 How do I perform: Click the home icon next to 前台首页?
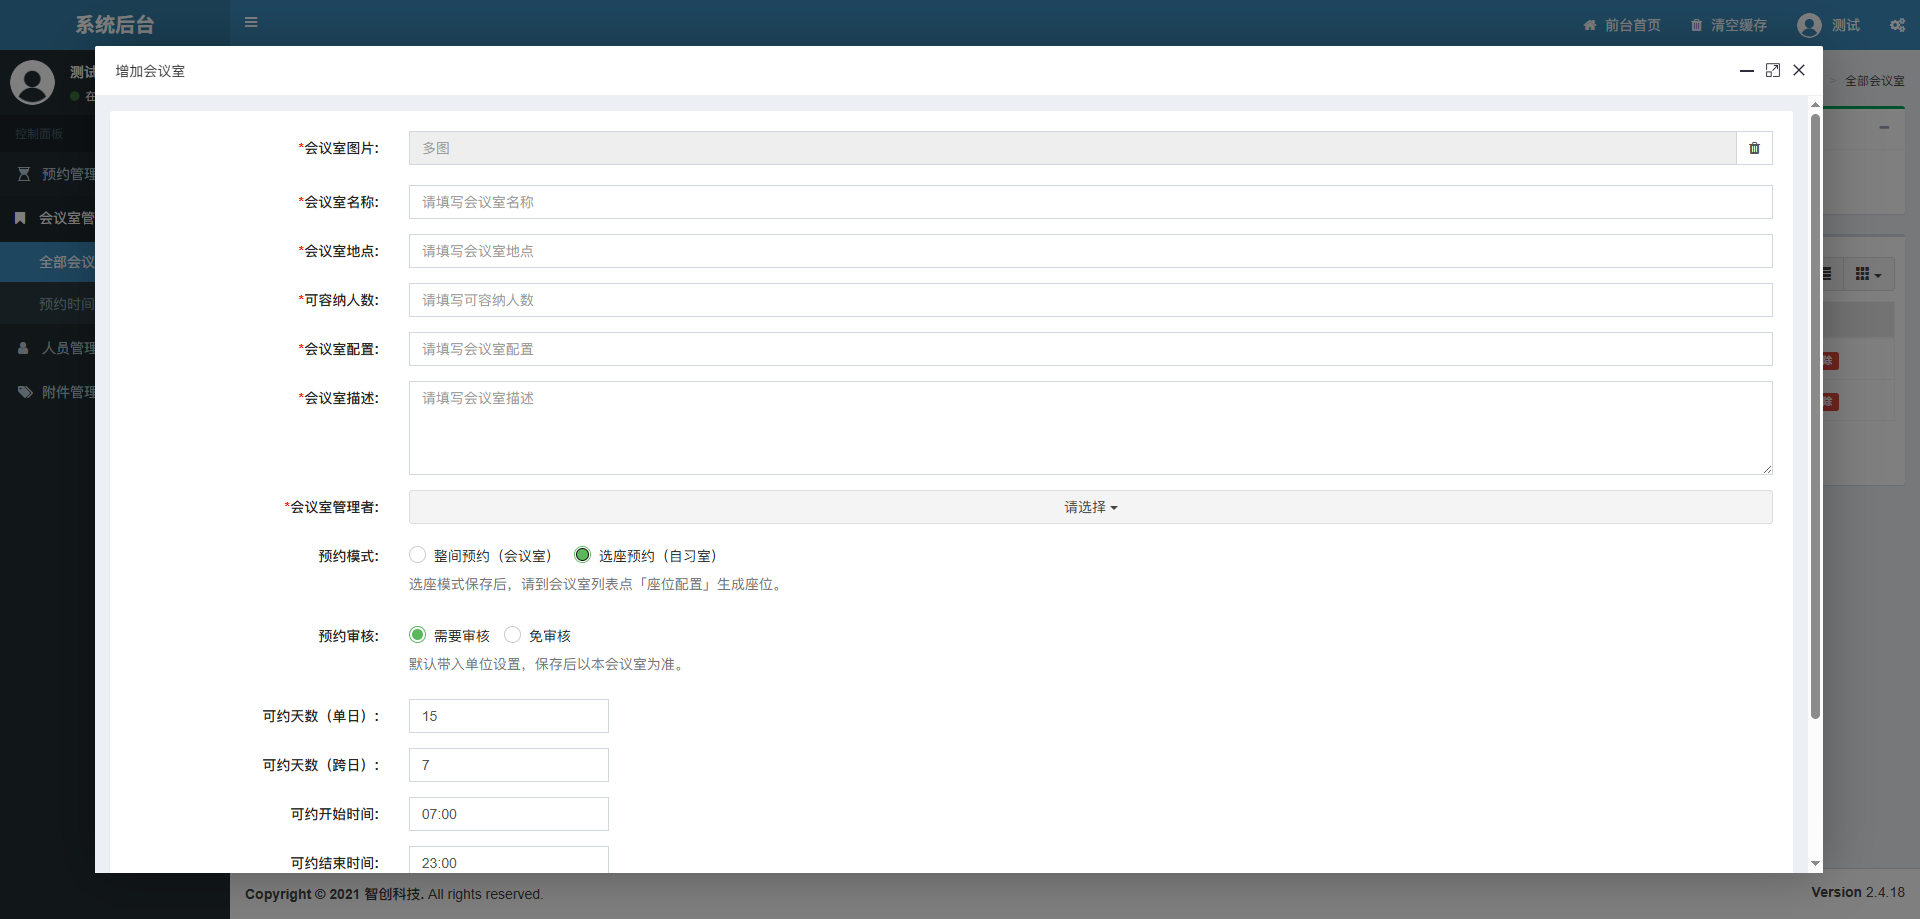[1590, 25]
